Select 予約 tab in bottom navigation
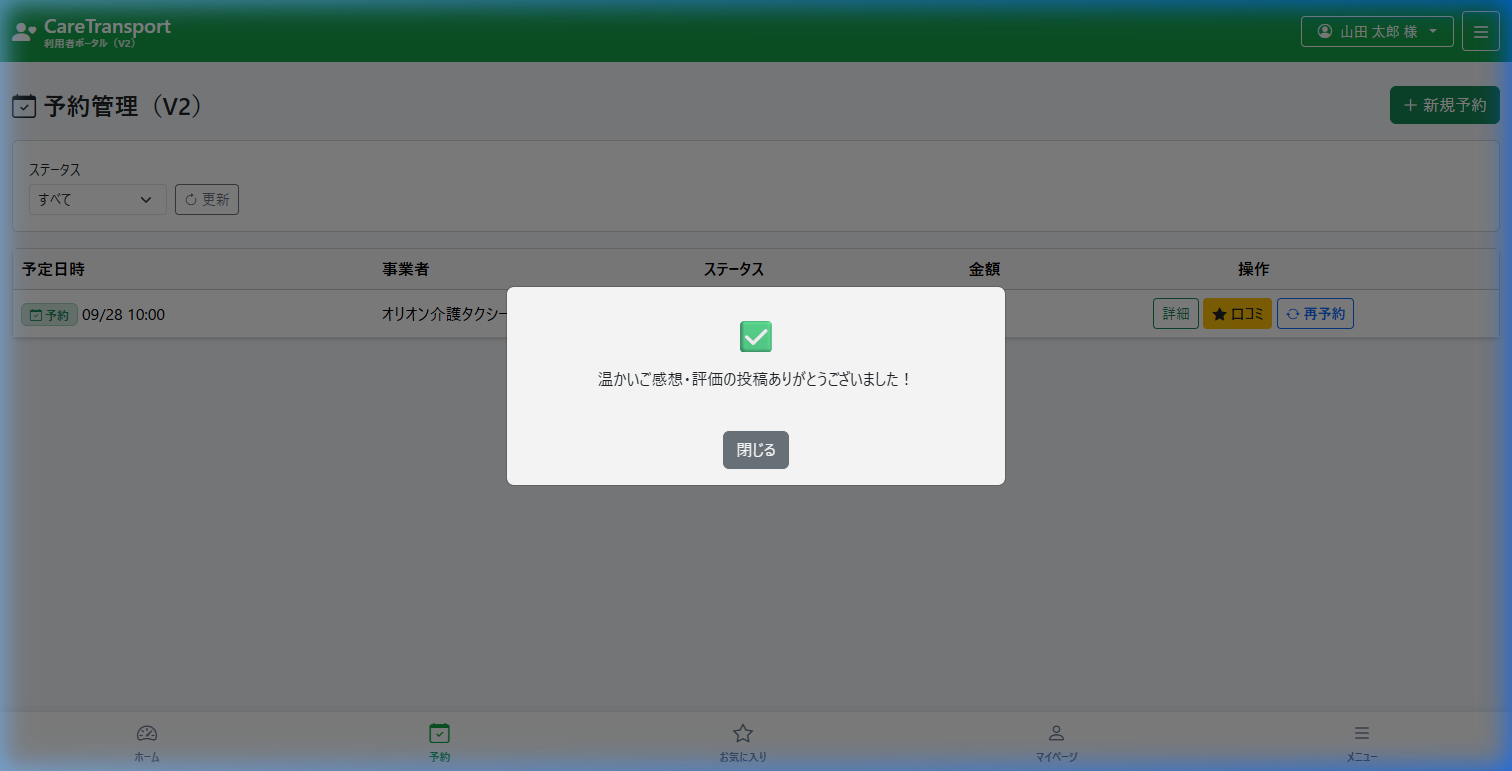This screenshot has width=1512, height=771. (x=439, y=743)
